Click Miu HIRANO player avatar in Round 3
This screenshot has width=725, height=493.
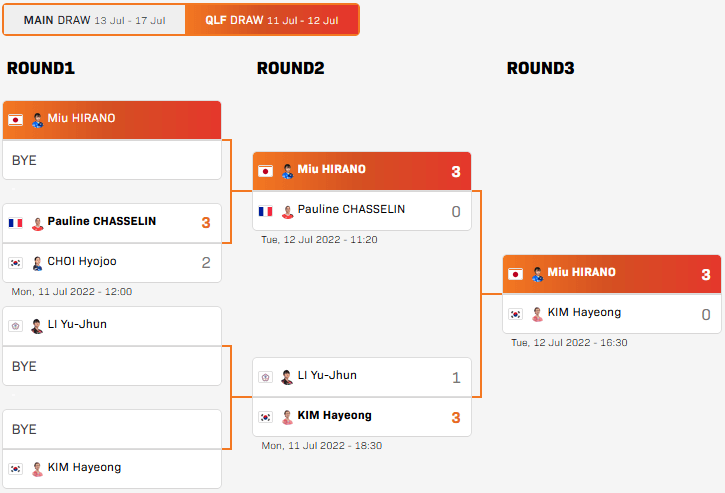coord(537,274)
